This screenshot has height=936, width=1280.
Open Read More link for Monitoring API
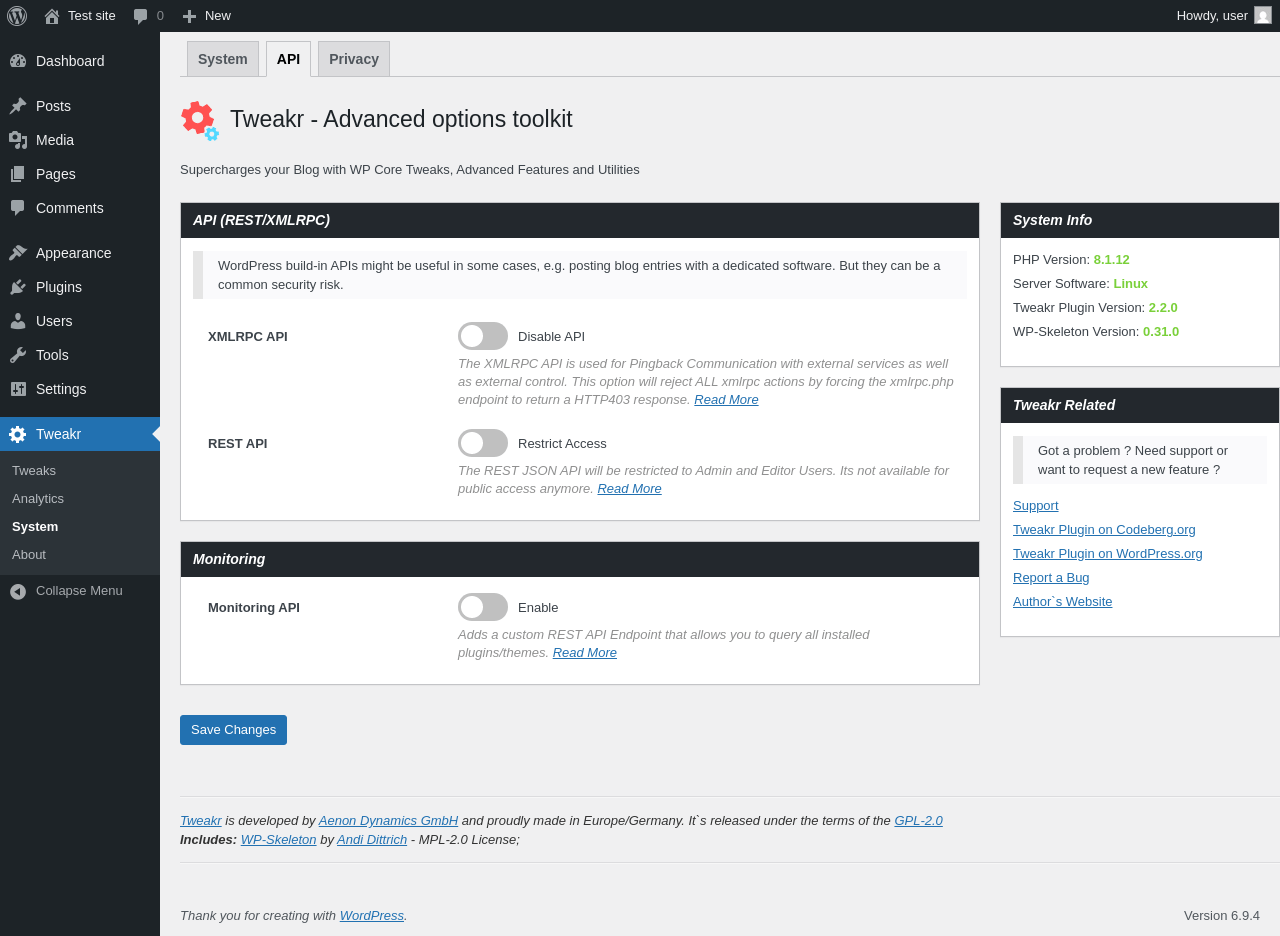pos(584,653)
